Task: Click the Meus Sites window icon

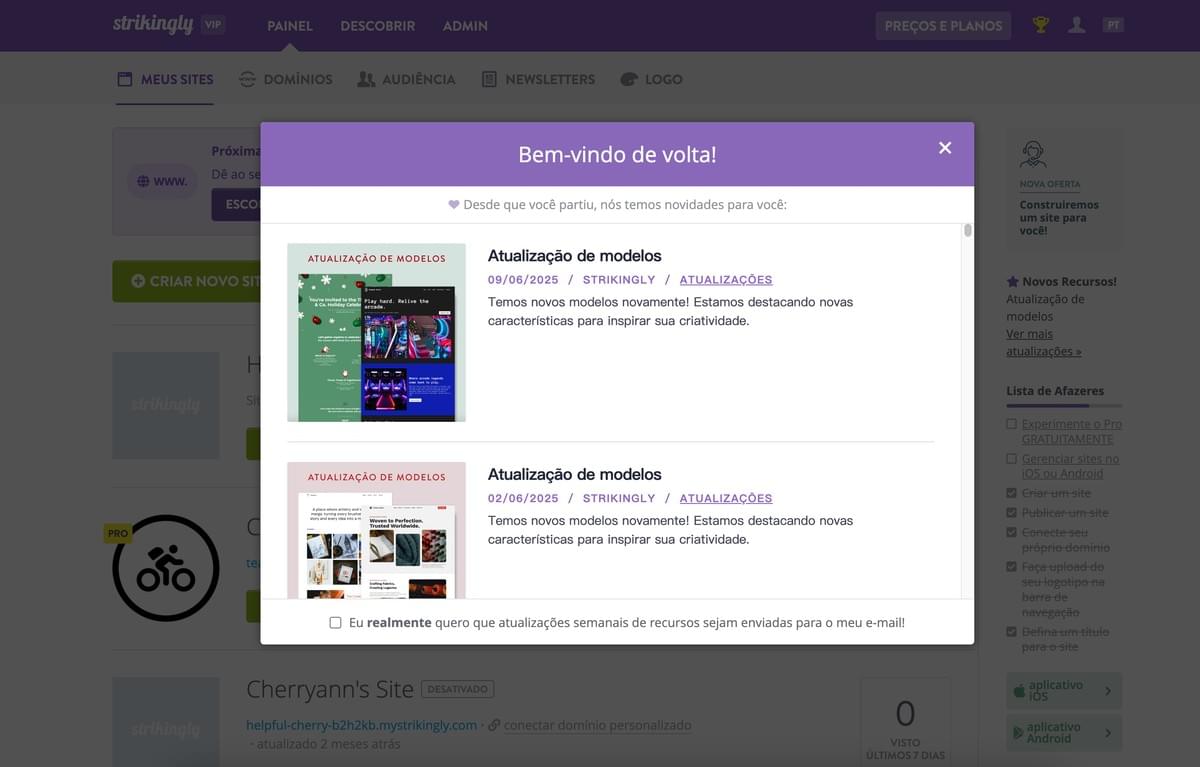Action: 125,79
